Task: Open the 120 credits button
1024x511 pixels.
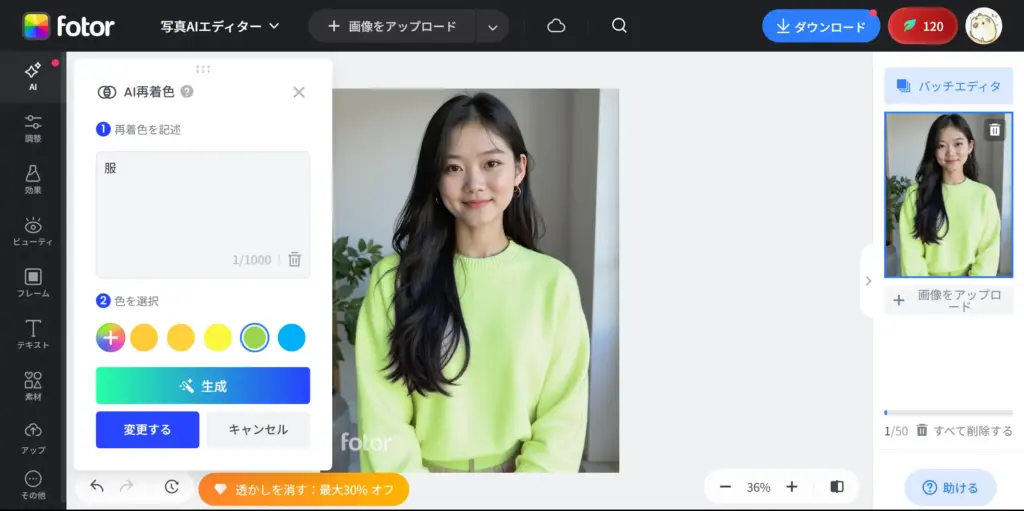Action: point(923,26)
